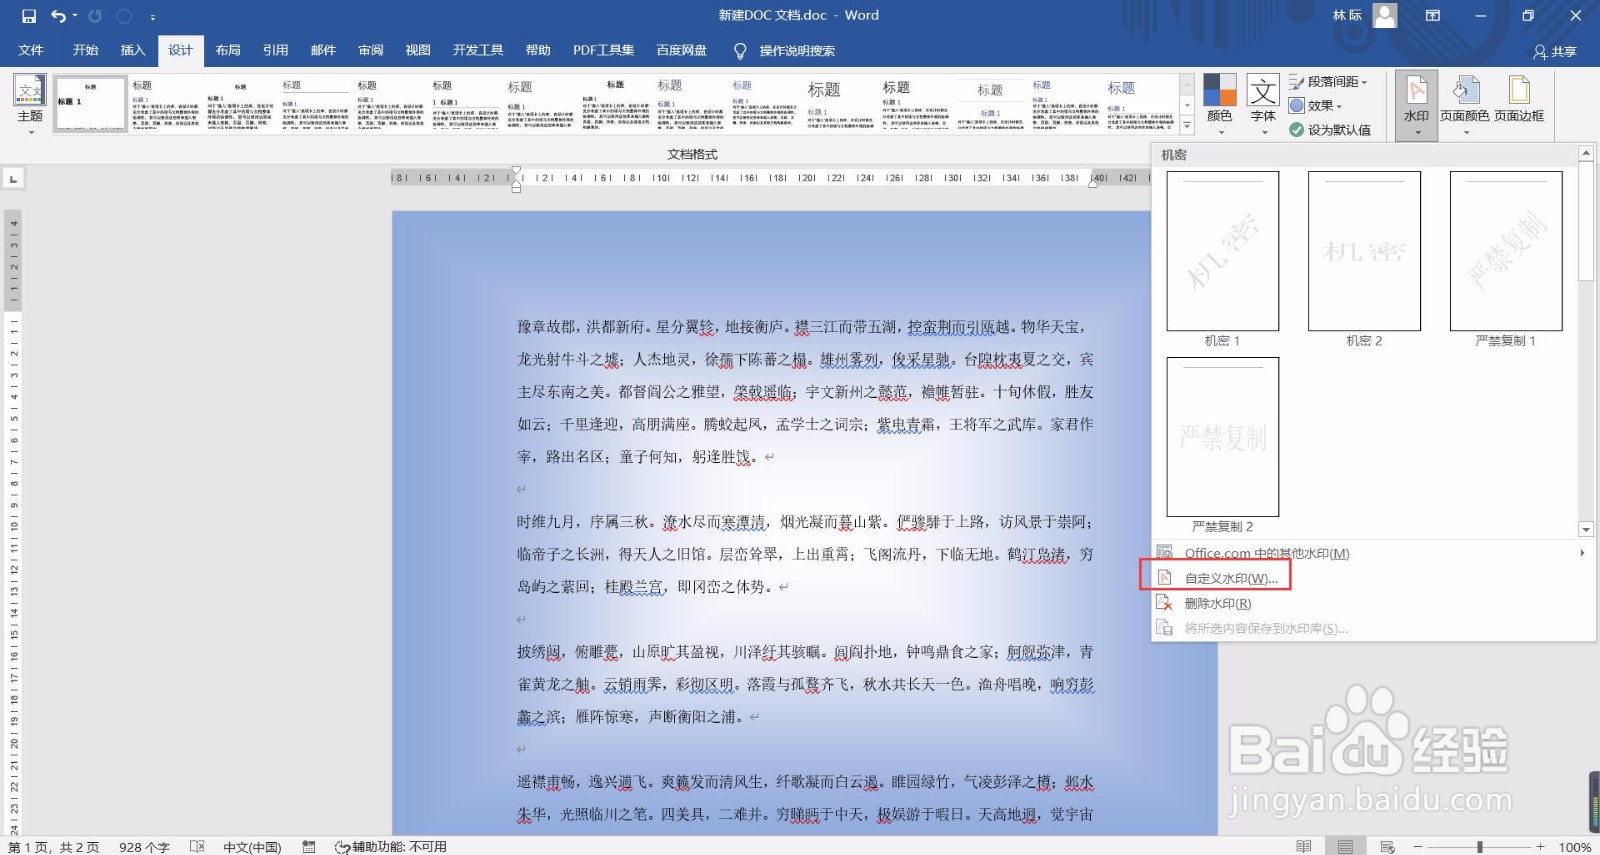The width and height of the screenshot is (1600, 855).
Task: Open the 效果 (Effects) dropdown
Action: (1316, 105)
